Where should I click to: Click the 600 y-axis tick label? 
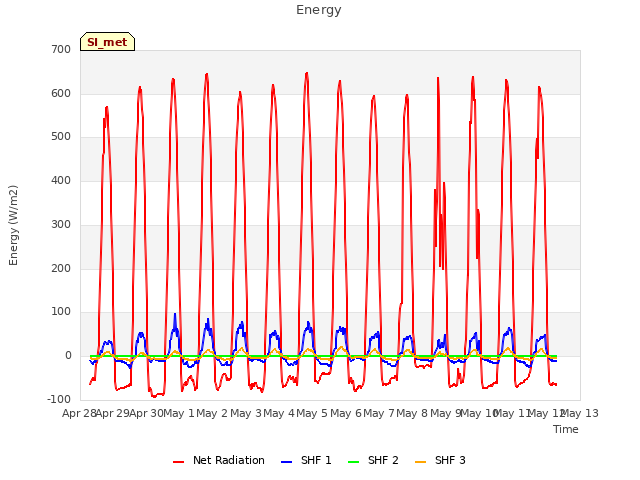61,93
